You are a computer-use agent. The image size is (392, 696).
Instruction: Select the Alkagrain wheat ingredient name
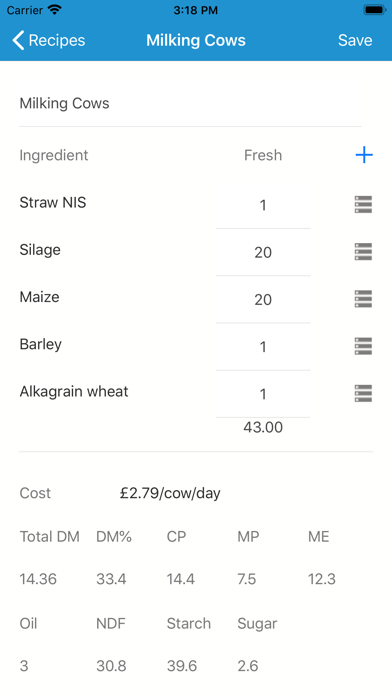click(74, 392)
